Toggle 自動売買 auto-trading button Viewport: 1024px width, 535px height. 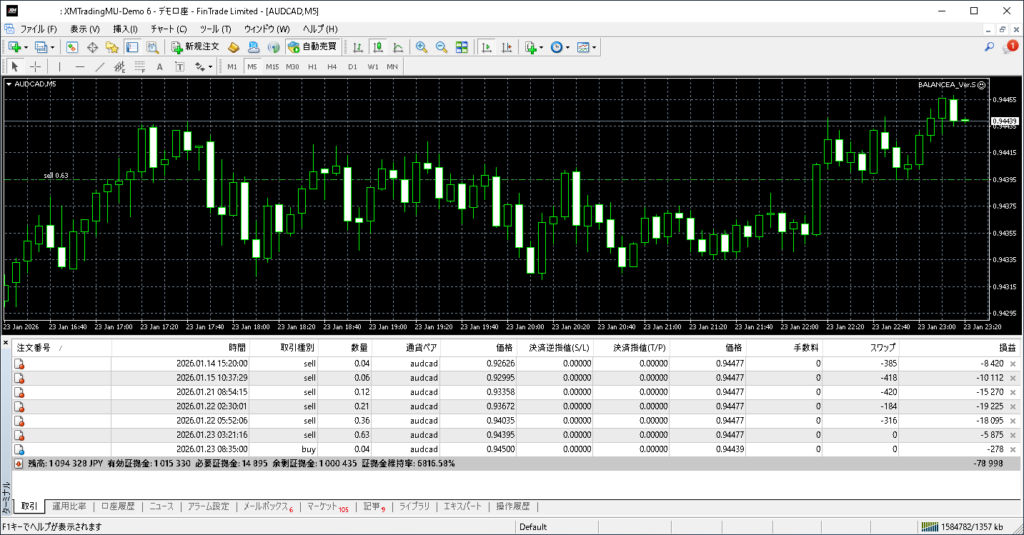coord(312,47)
